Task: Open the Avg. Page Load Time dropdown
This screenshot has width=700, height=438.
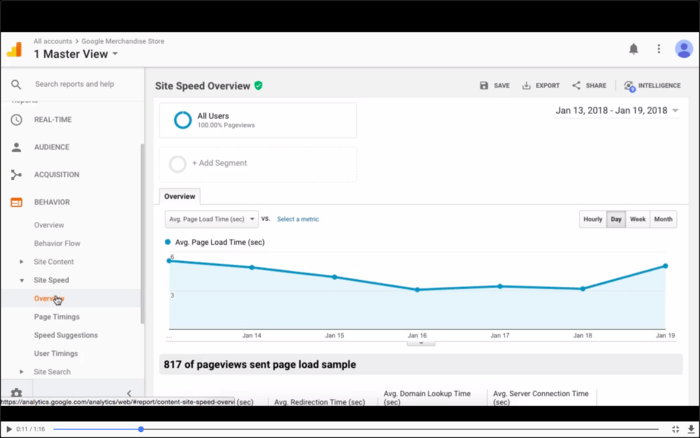Action: coord(211,219)
